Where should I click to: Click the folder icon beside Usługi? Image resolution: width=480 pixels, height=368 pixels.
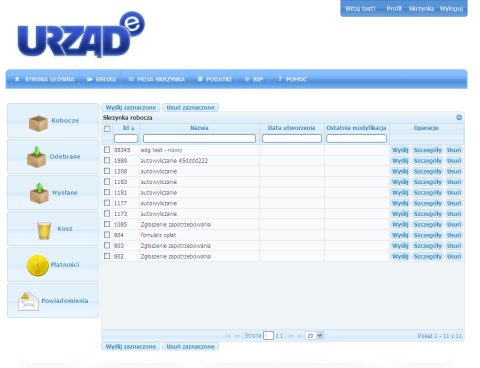point(89,79)
